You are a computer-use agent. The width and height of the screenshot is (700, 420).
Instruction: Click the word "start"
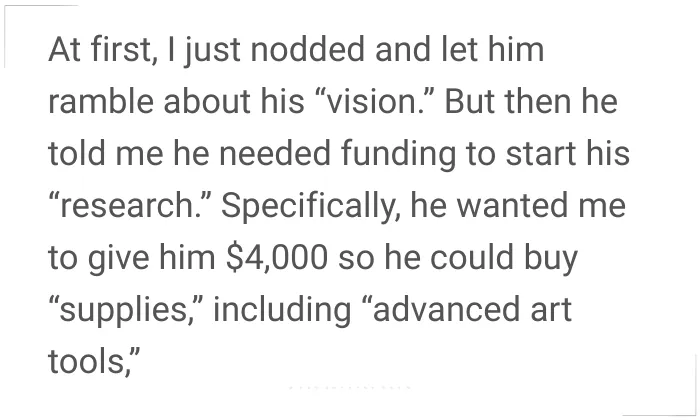click(x=541, y=153)
